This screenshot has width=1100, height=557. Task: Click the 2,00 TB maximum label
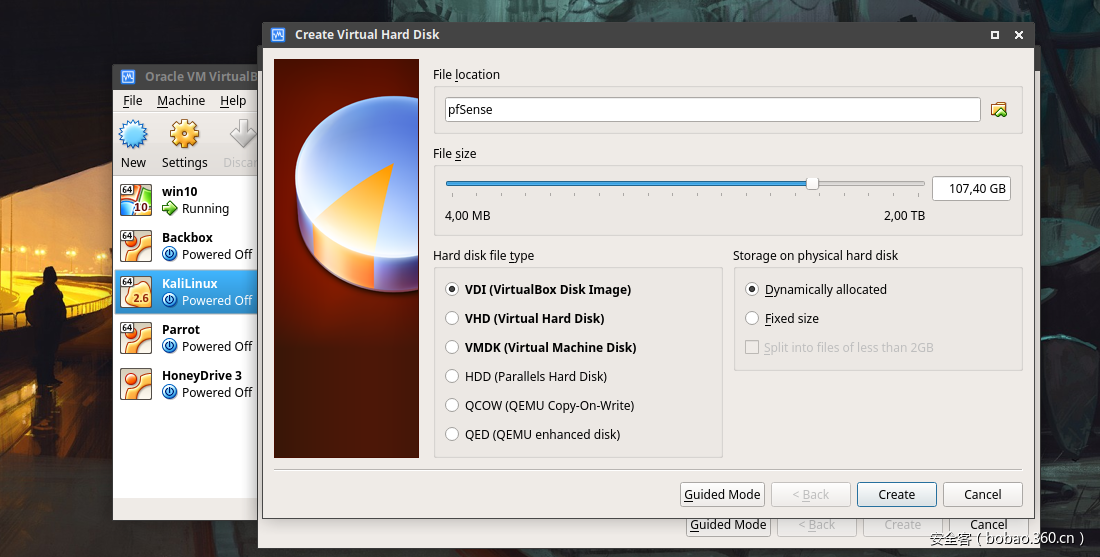[x=904, y=216]
